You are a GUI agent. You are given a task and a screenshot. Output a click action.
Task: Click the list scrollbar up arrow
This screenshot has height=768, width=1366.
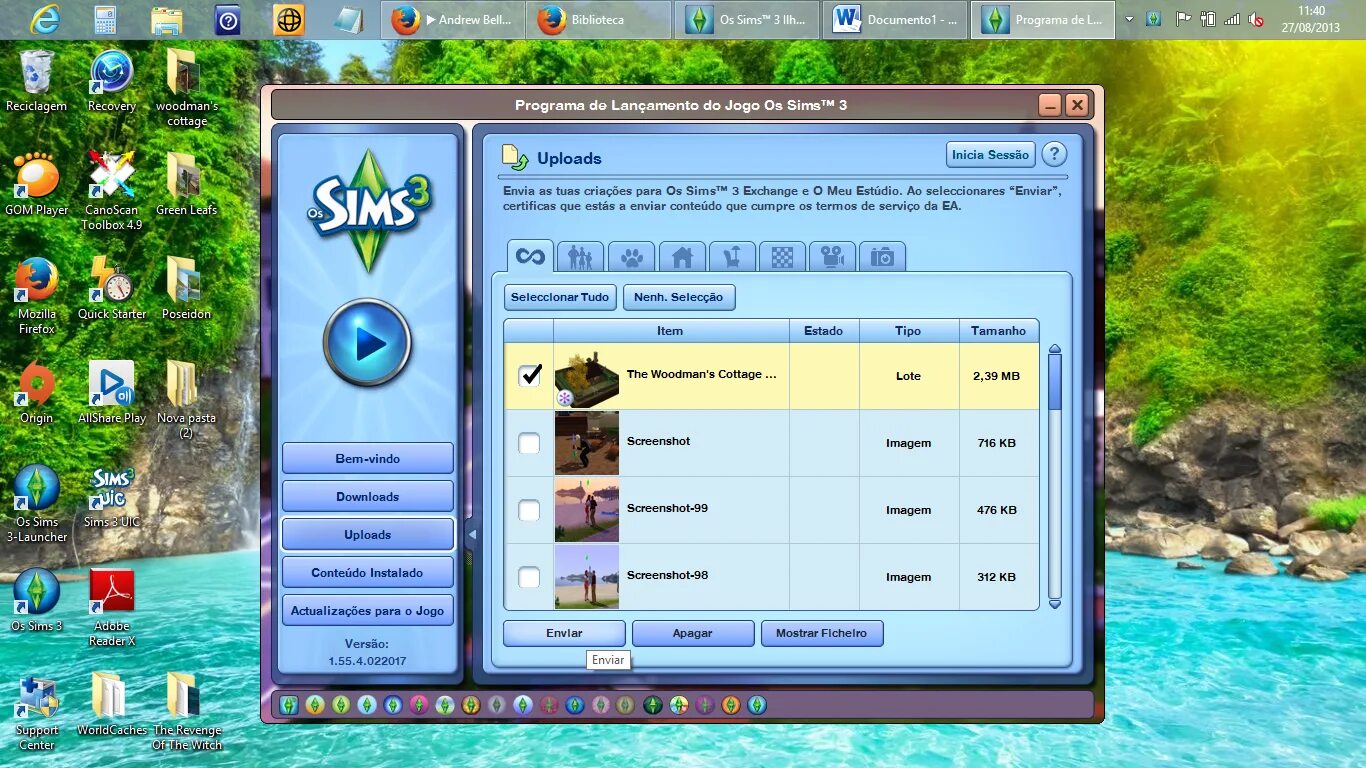(1054, 349)
